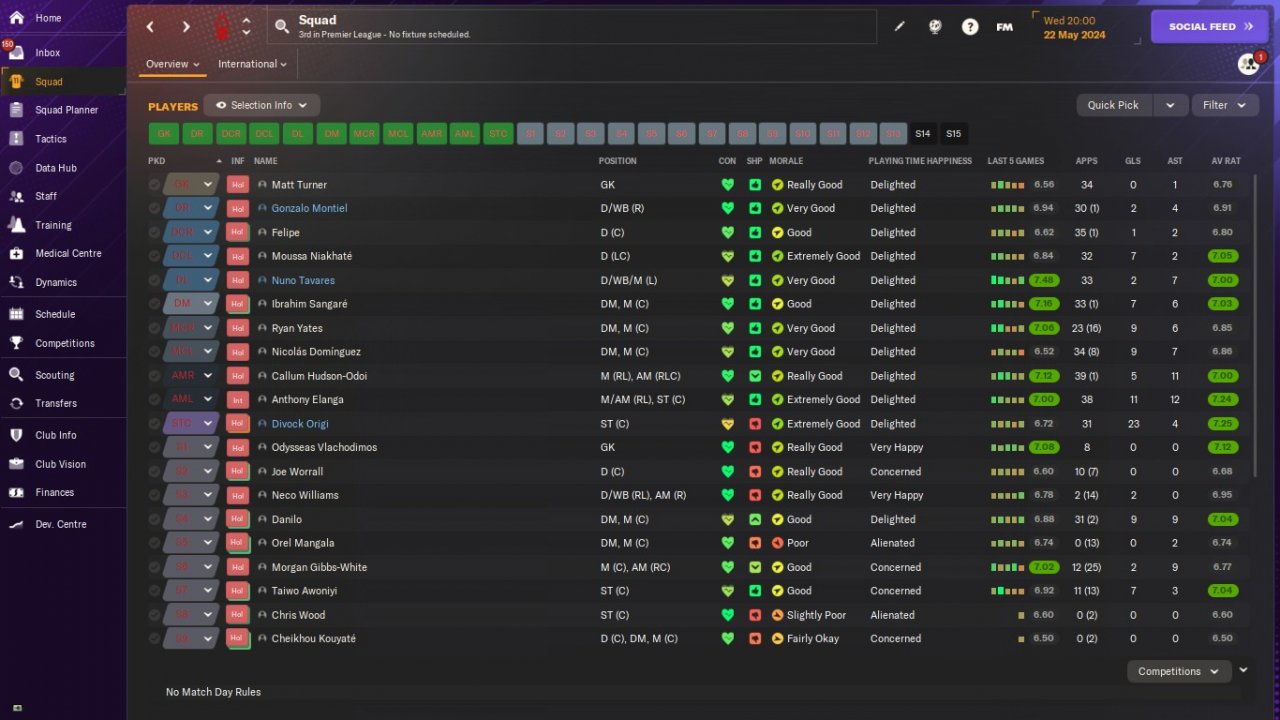Screen dimensions: 1280x720
Task: Click the Quick Pick button
Action: tap(1114, 105)
